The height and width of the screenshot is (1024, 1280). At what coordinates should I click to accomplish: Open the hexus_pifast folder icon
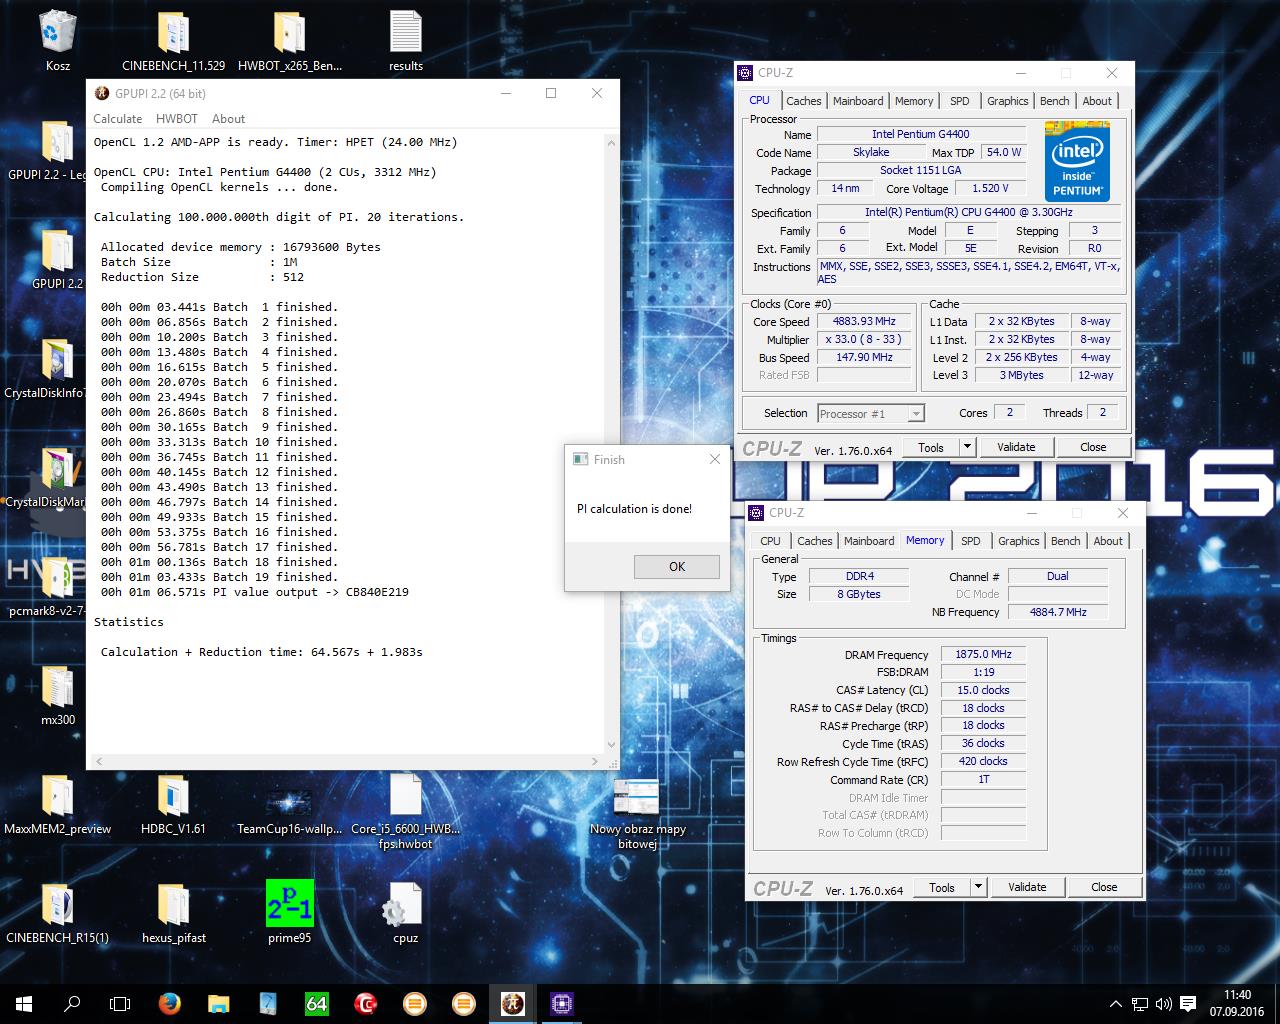tap(173, 913)
